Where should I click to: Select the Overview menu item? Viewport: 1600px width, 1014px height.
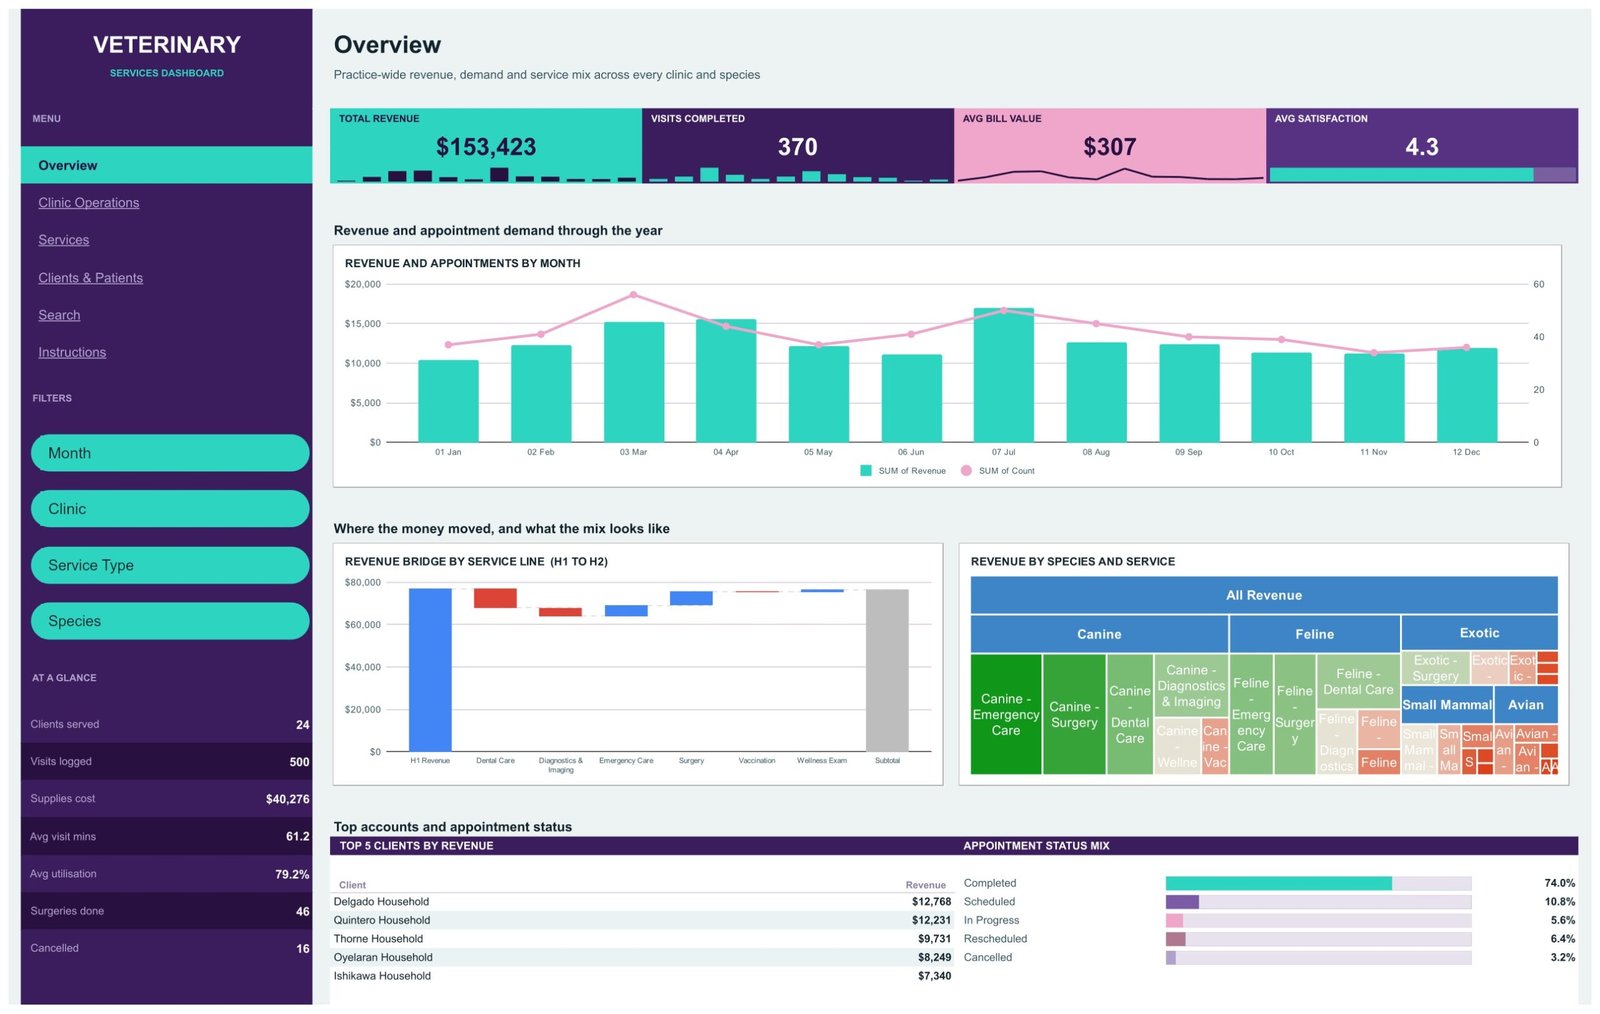pyautogui.click(x=166, y=165)
